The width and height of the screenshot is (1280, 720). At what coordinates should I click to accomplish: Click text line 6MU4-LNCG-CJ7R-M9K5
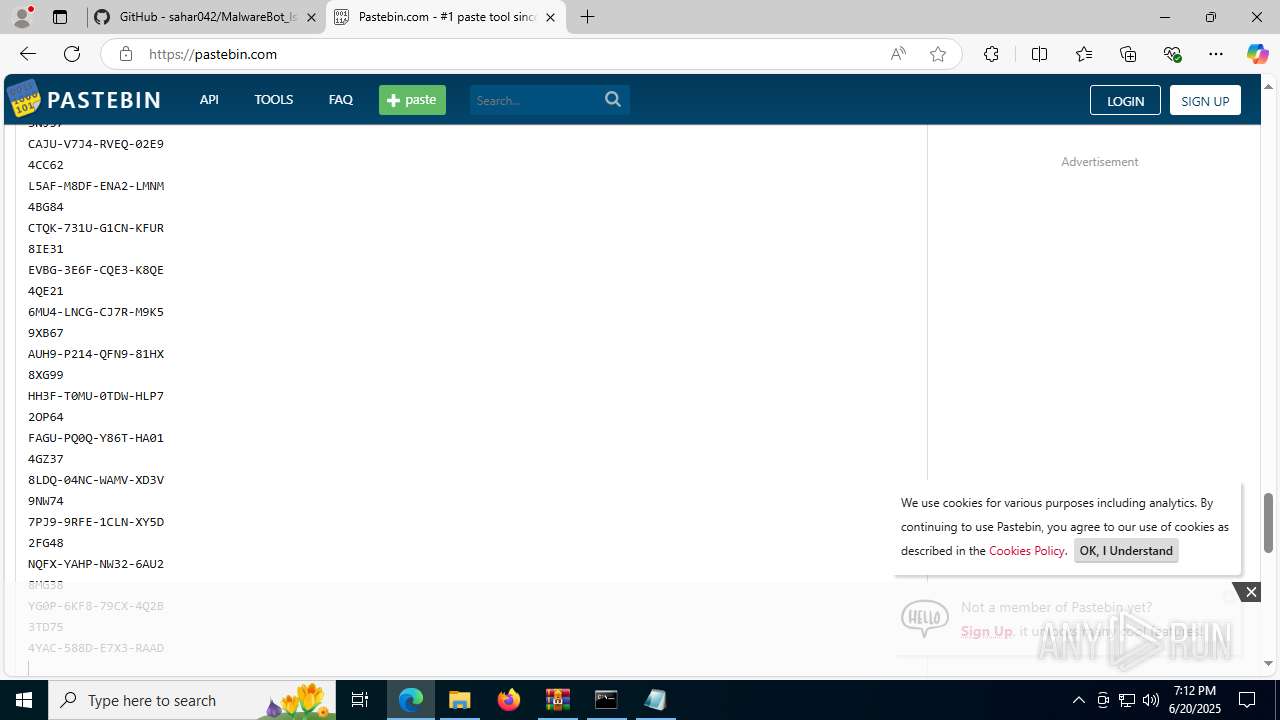[96, 312]
